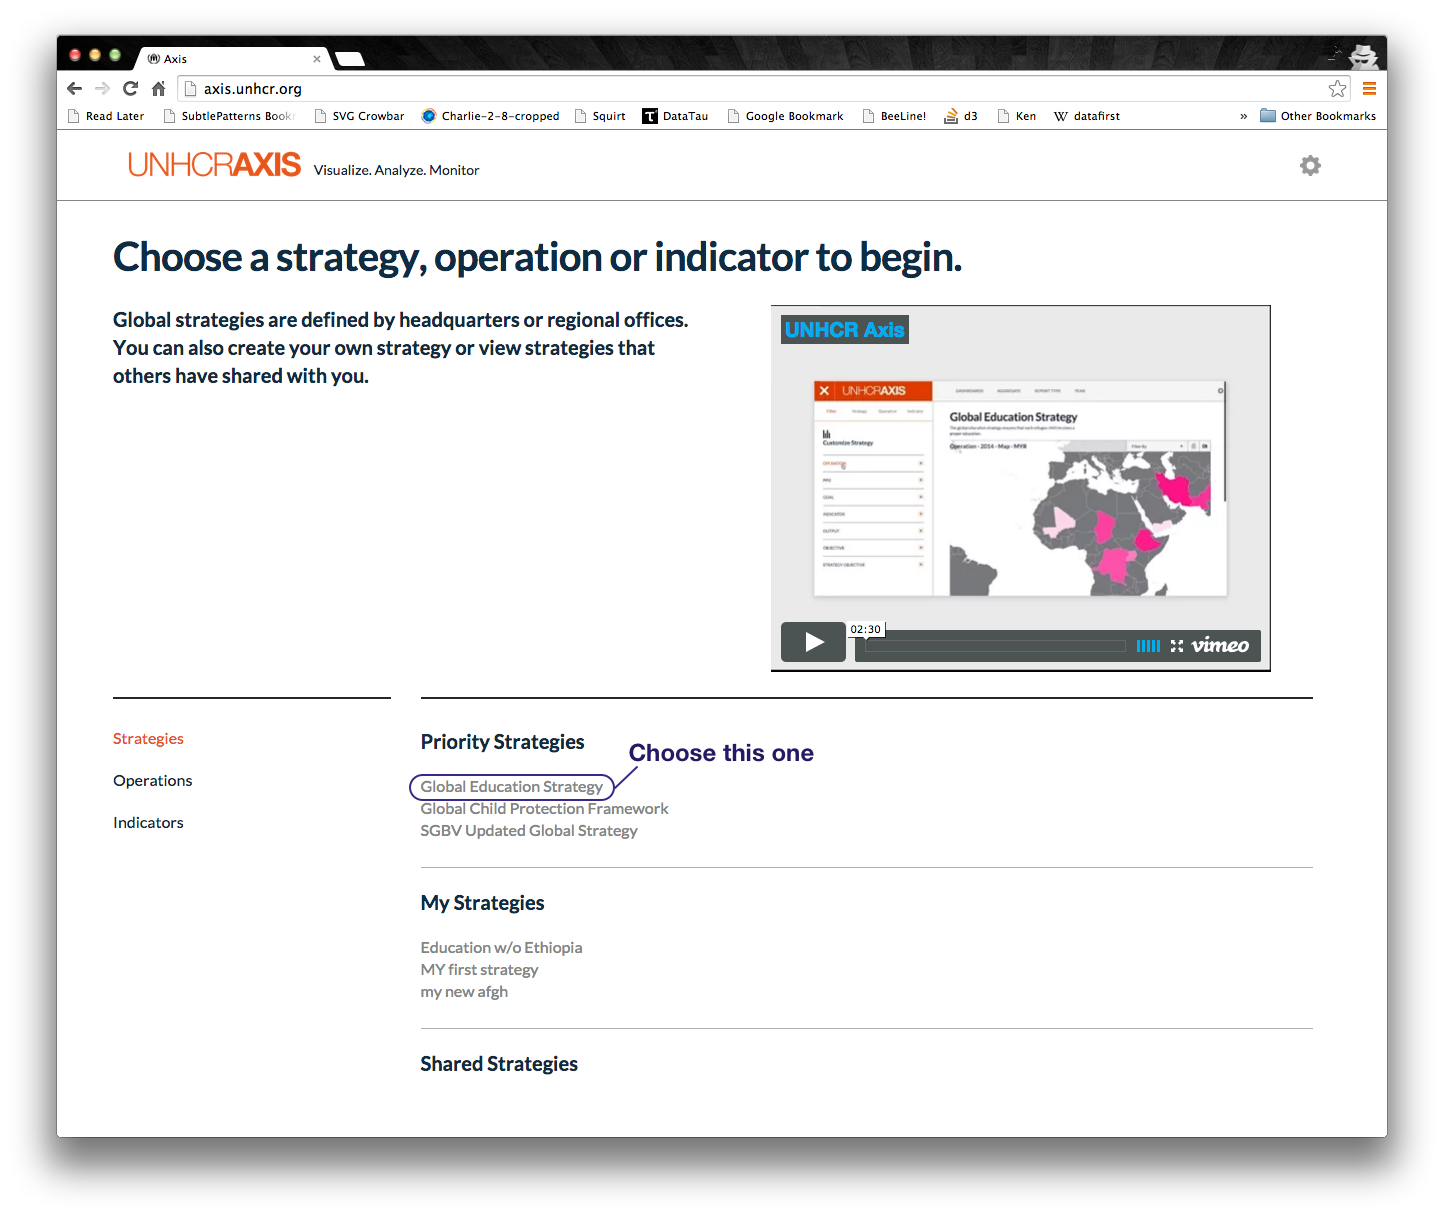Go to the browser home icon
The height and width of the screenshot is (1216, 1444).
(158, 88)
